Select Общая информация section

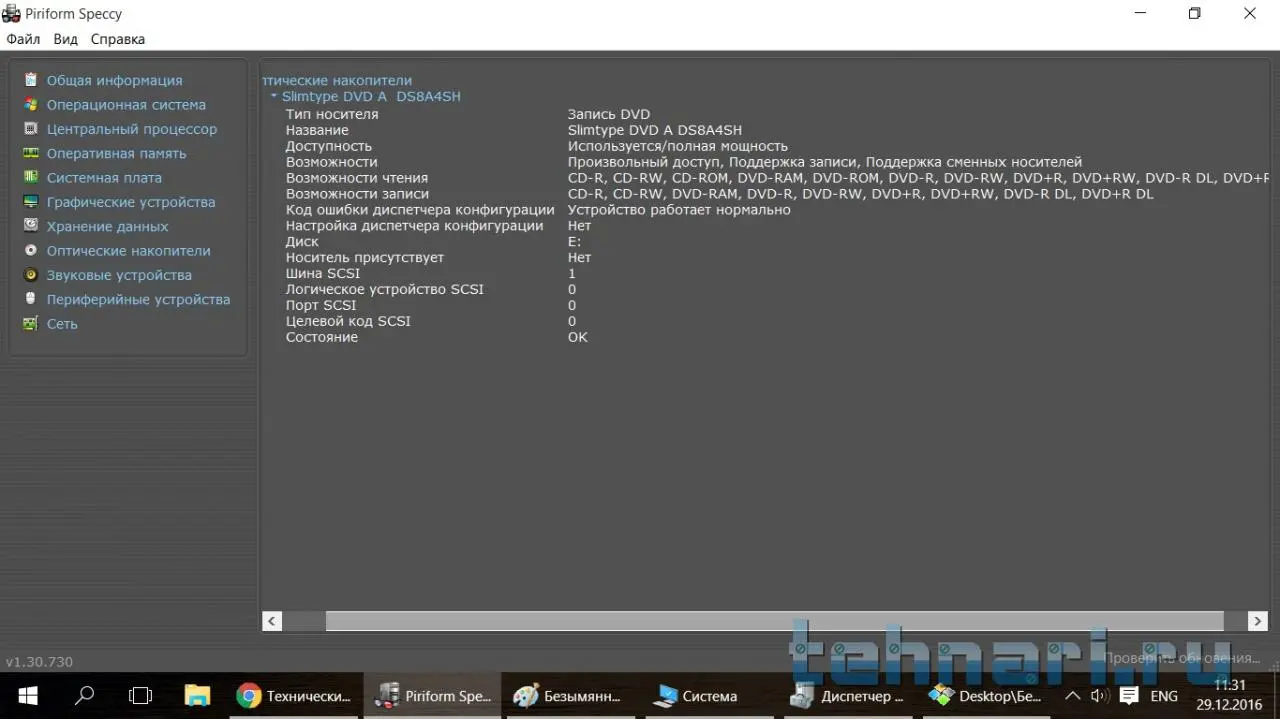(114, 80)
